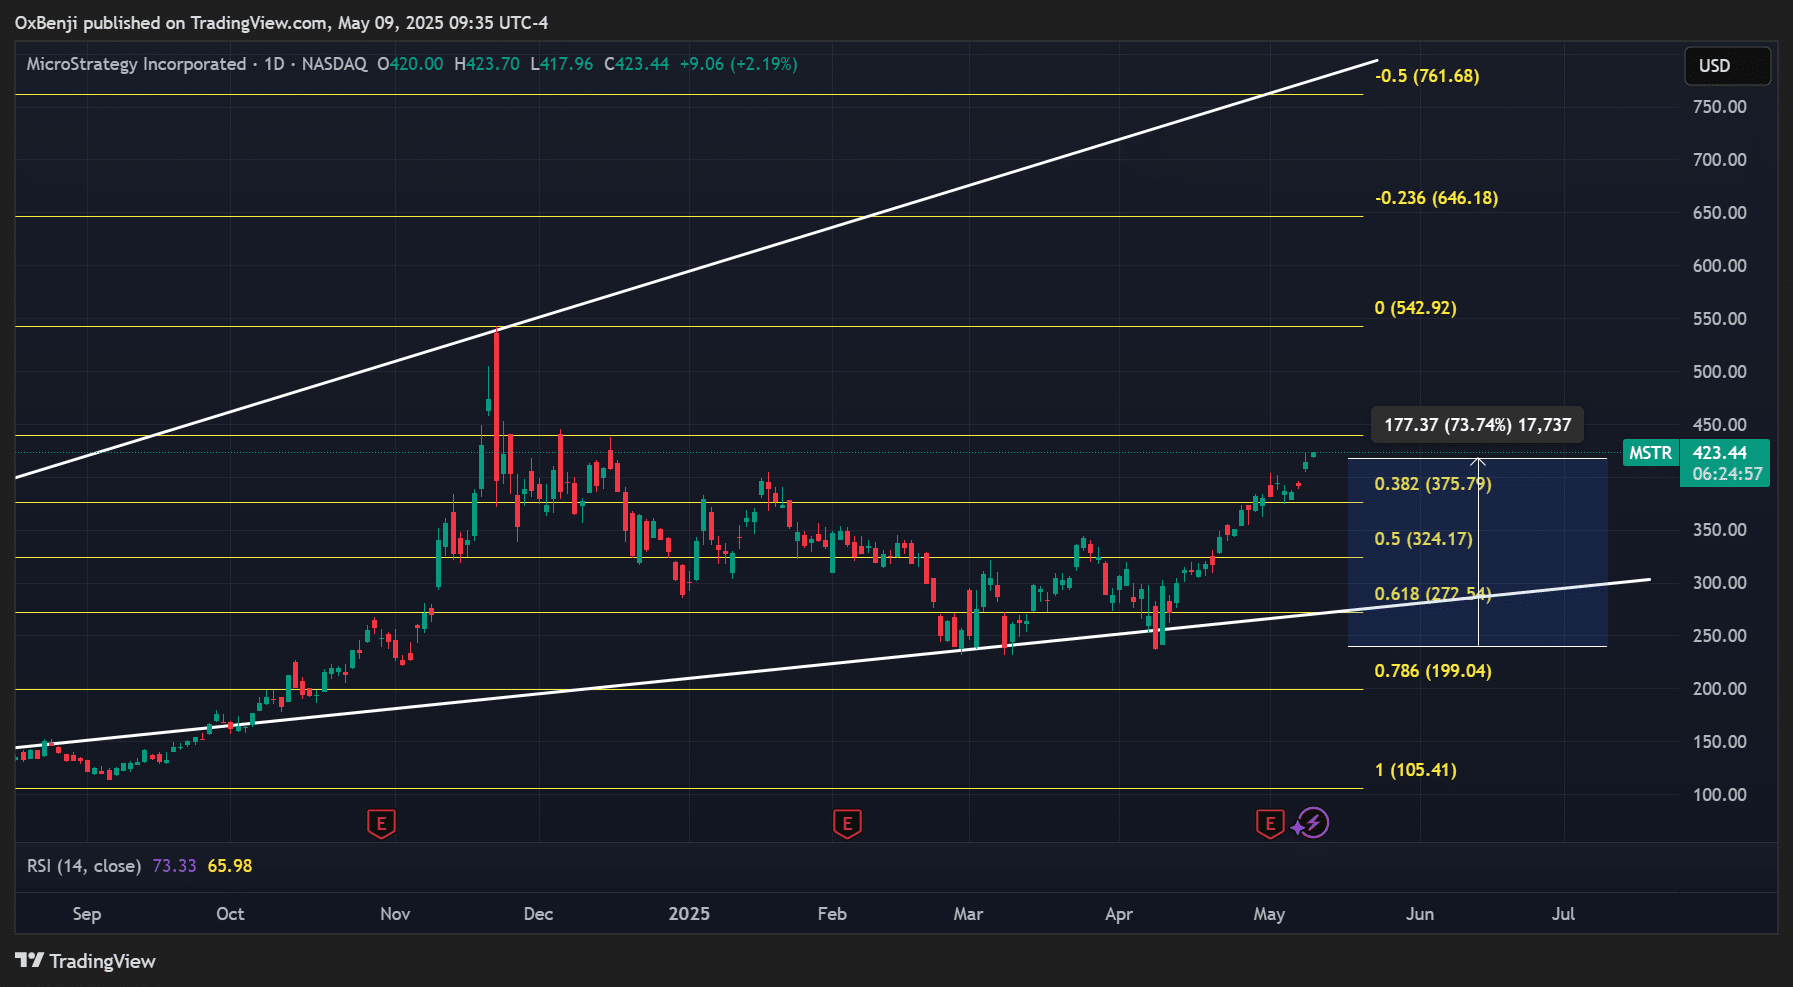This screenshot has height=987, width=1793.
Task: Click the +9.06 (+2.19%) change value
Action: [x=738, y=64]
